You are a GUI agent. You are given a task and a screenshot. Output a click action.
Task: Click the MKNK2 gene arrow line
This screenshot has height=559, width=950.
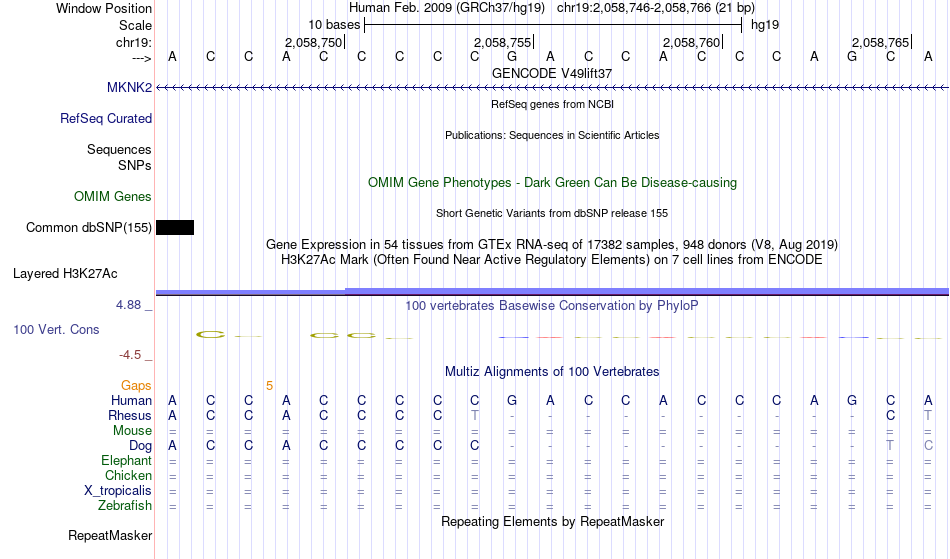pos(552,88)
